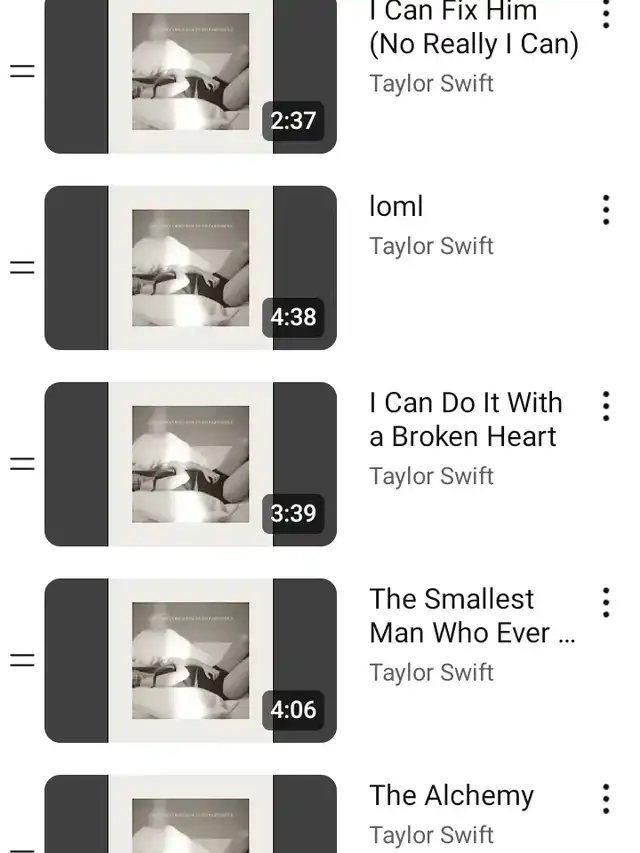The height and width of the screenshot is (853, 640).
Task: Open options for I Can Fix Him
Action: (x=606, y=15)
